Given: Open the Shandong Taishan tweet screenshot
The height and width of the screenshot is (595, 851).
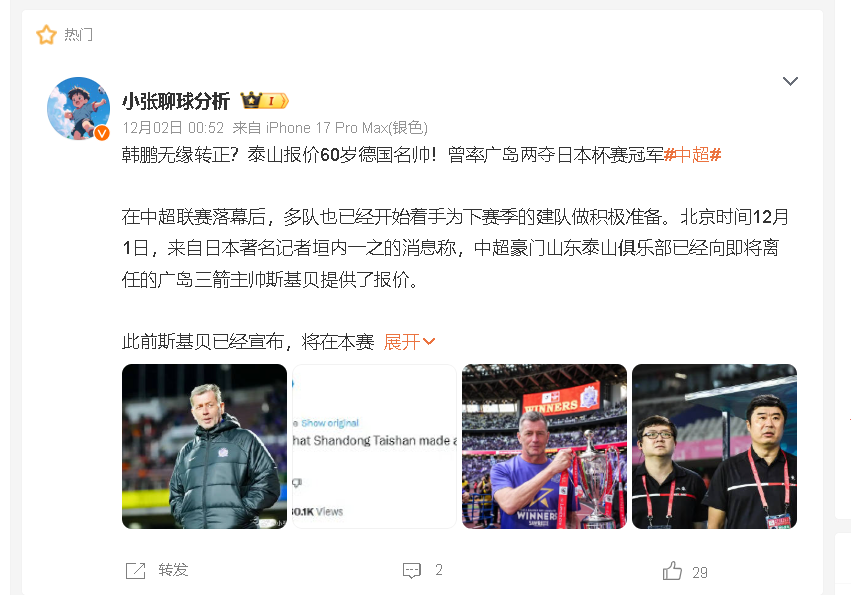Looking at the screenshot, I should pos(374,446).
